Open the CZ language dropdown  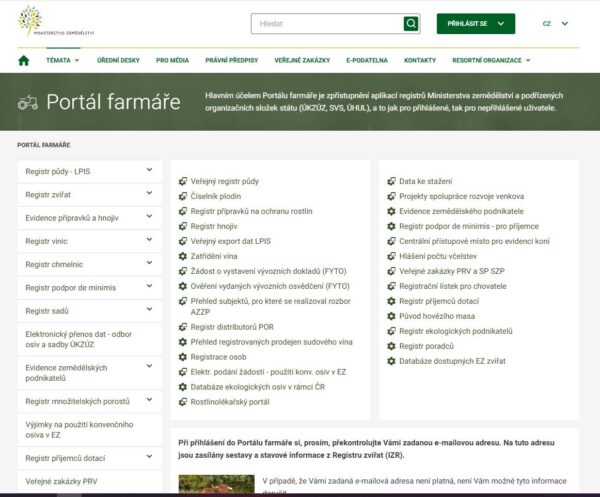555,24
